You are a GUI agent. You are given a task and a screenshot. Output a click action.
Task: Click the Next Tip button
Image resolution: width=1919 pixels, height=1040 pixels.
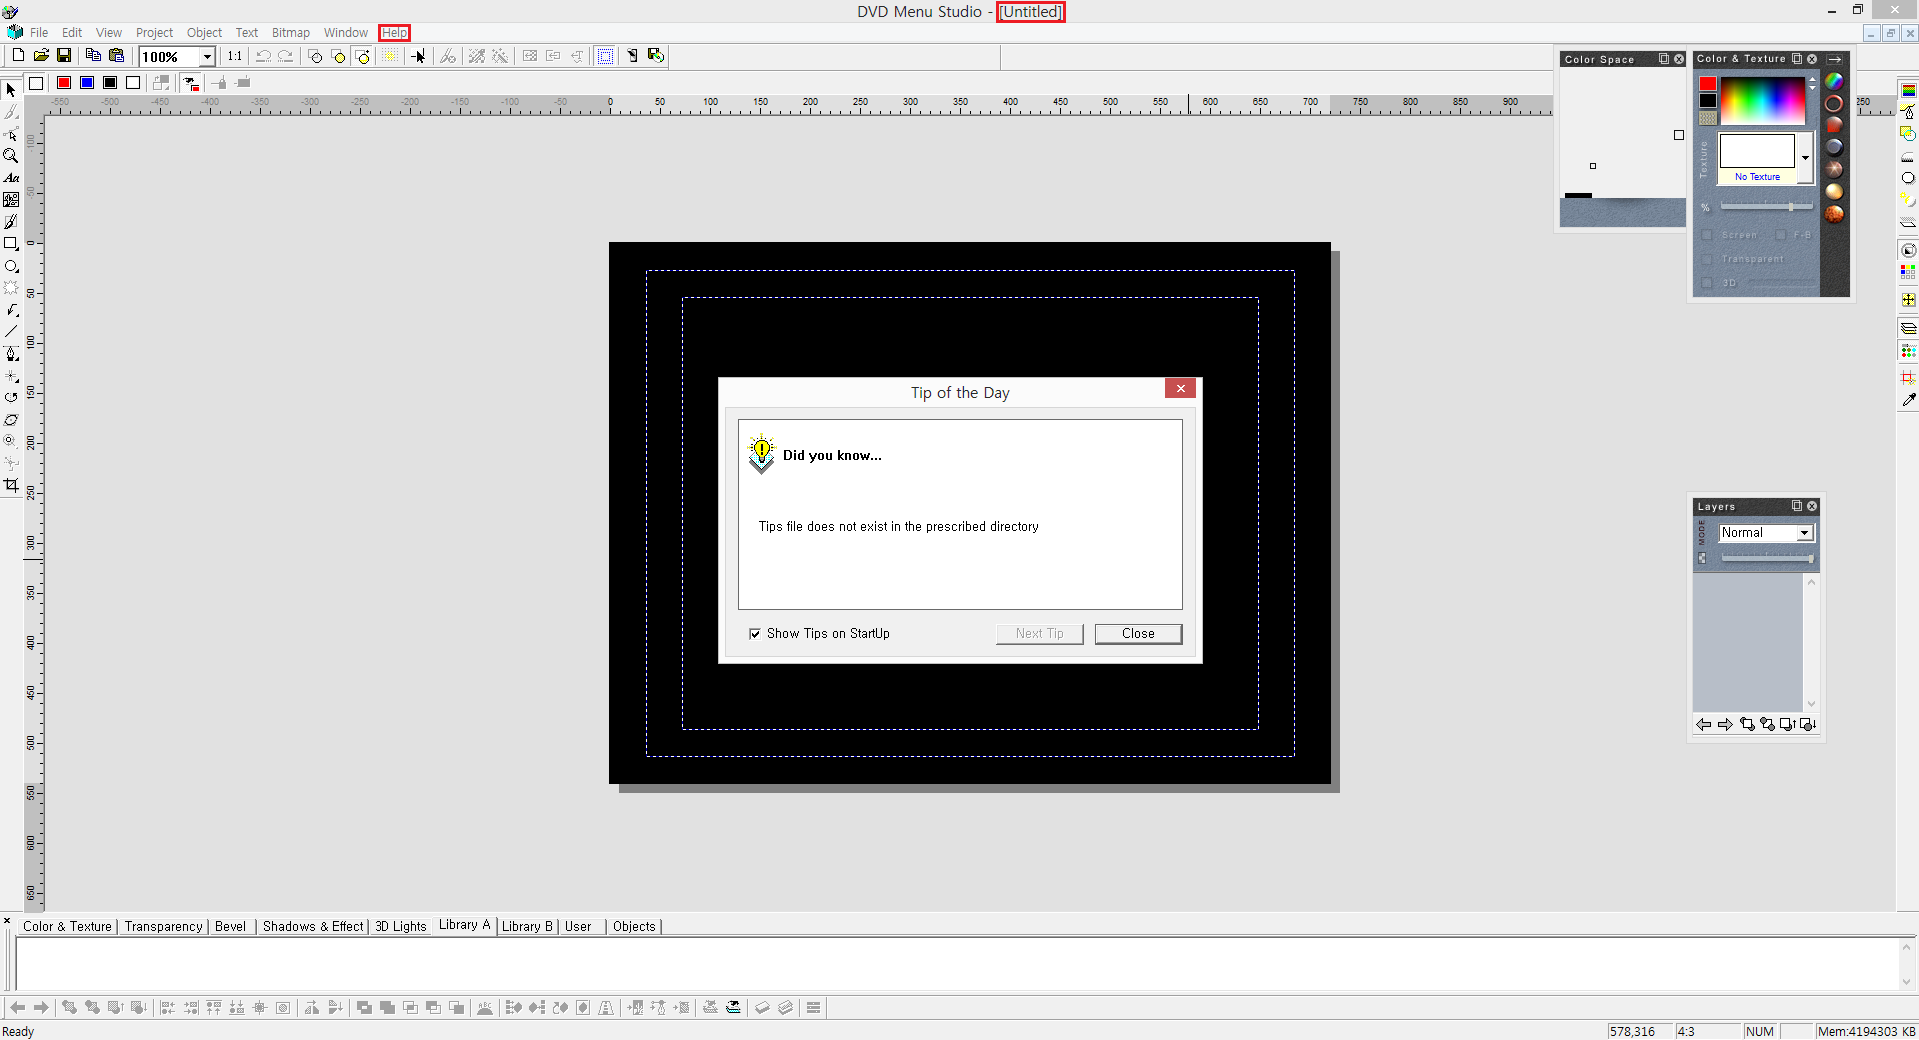click(x=1039, y=634)
